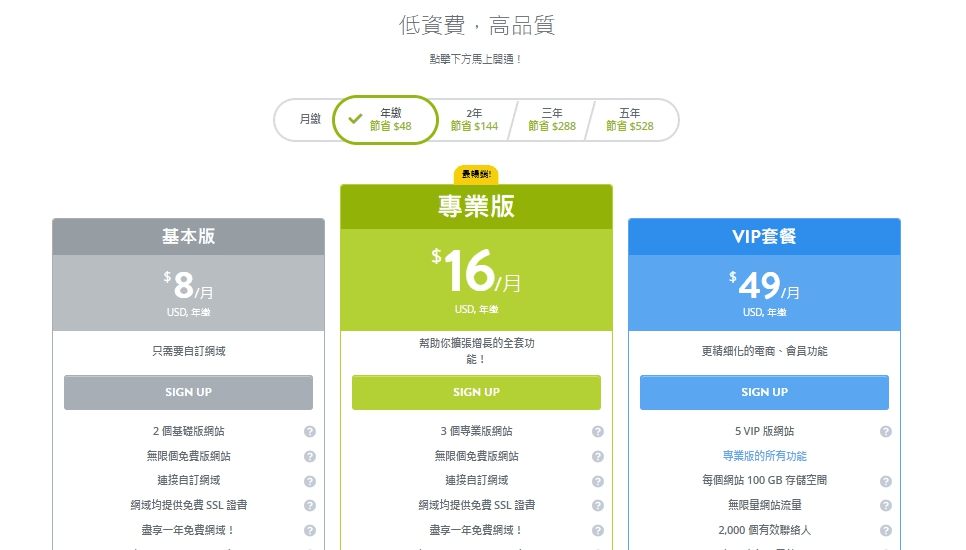Click help icon beside 基本版 網域均提供免費 SSL 證書
The image size is (966, 550).
click(x=310, y=506)
